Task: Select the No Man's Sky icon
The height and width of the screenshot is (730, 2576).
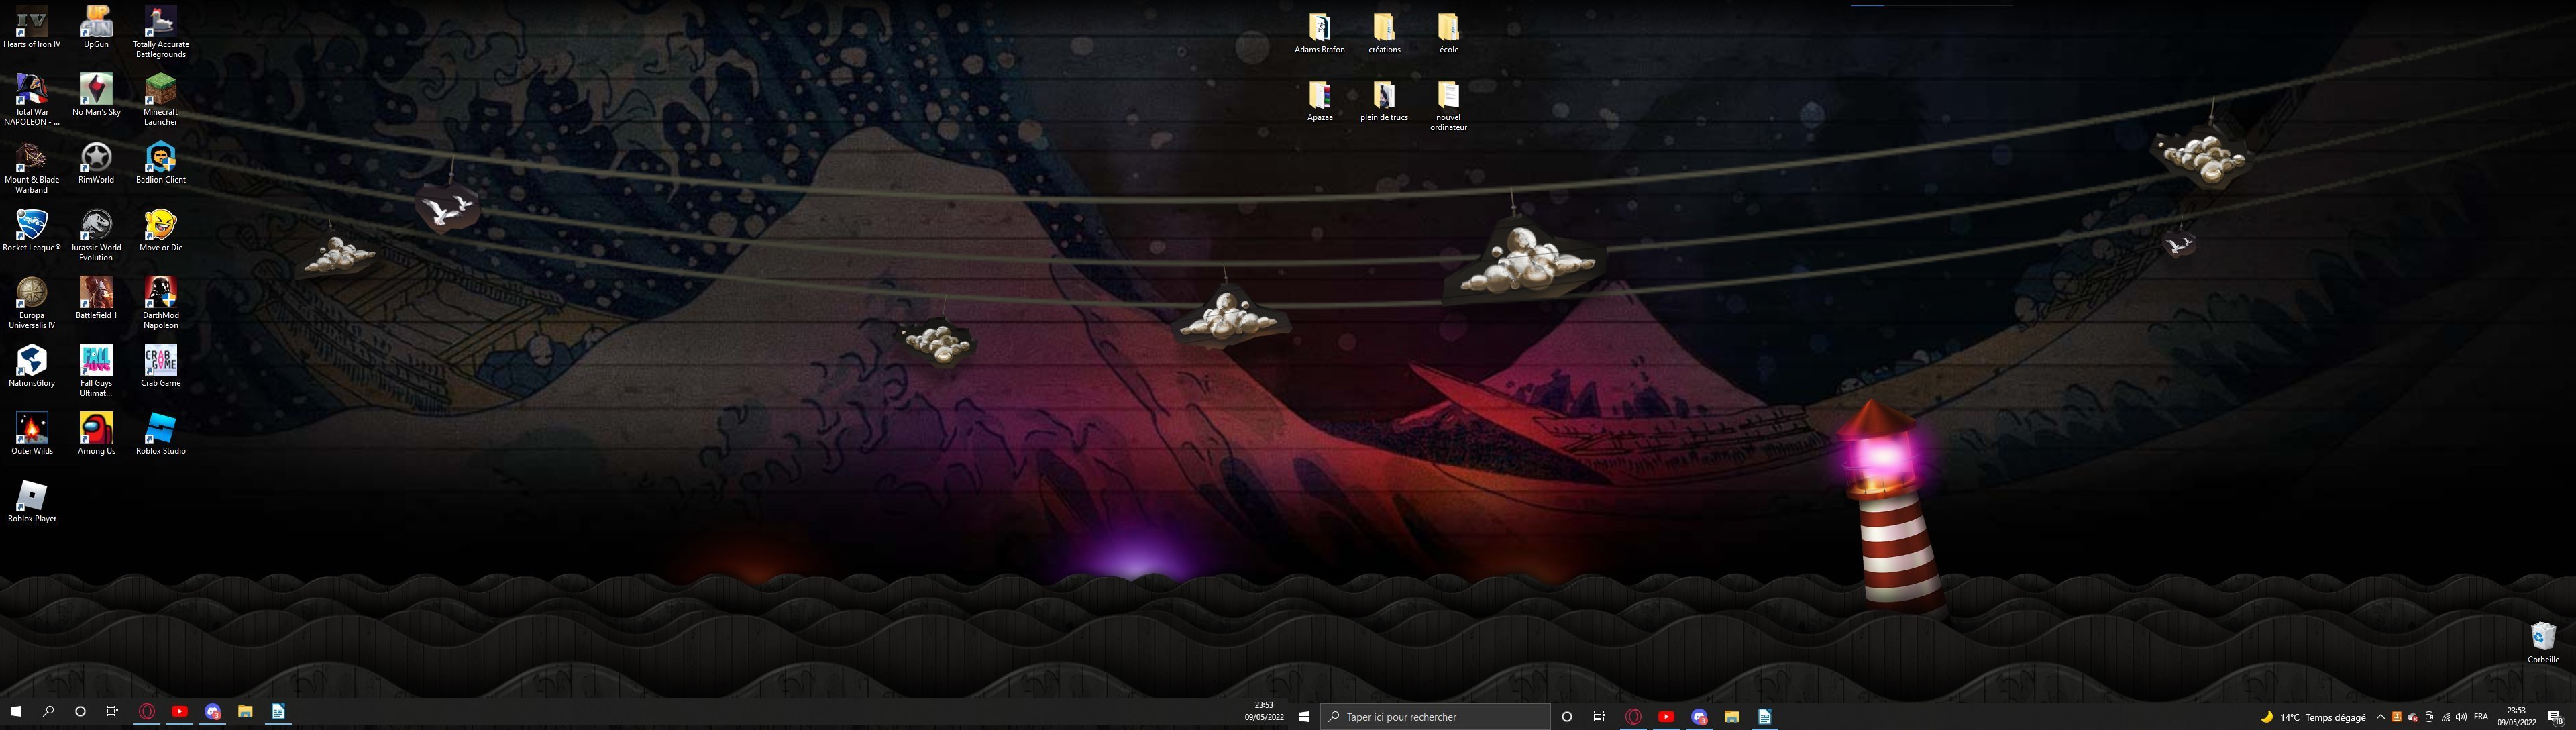Action: (96, 92)
